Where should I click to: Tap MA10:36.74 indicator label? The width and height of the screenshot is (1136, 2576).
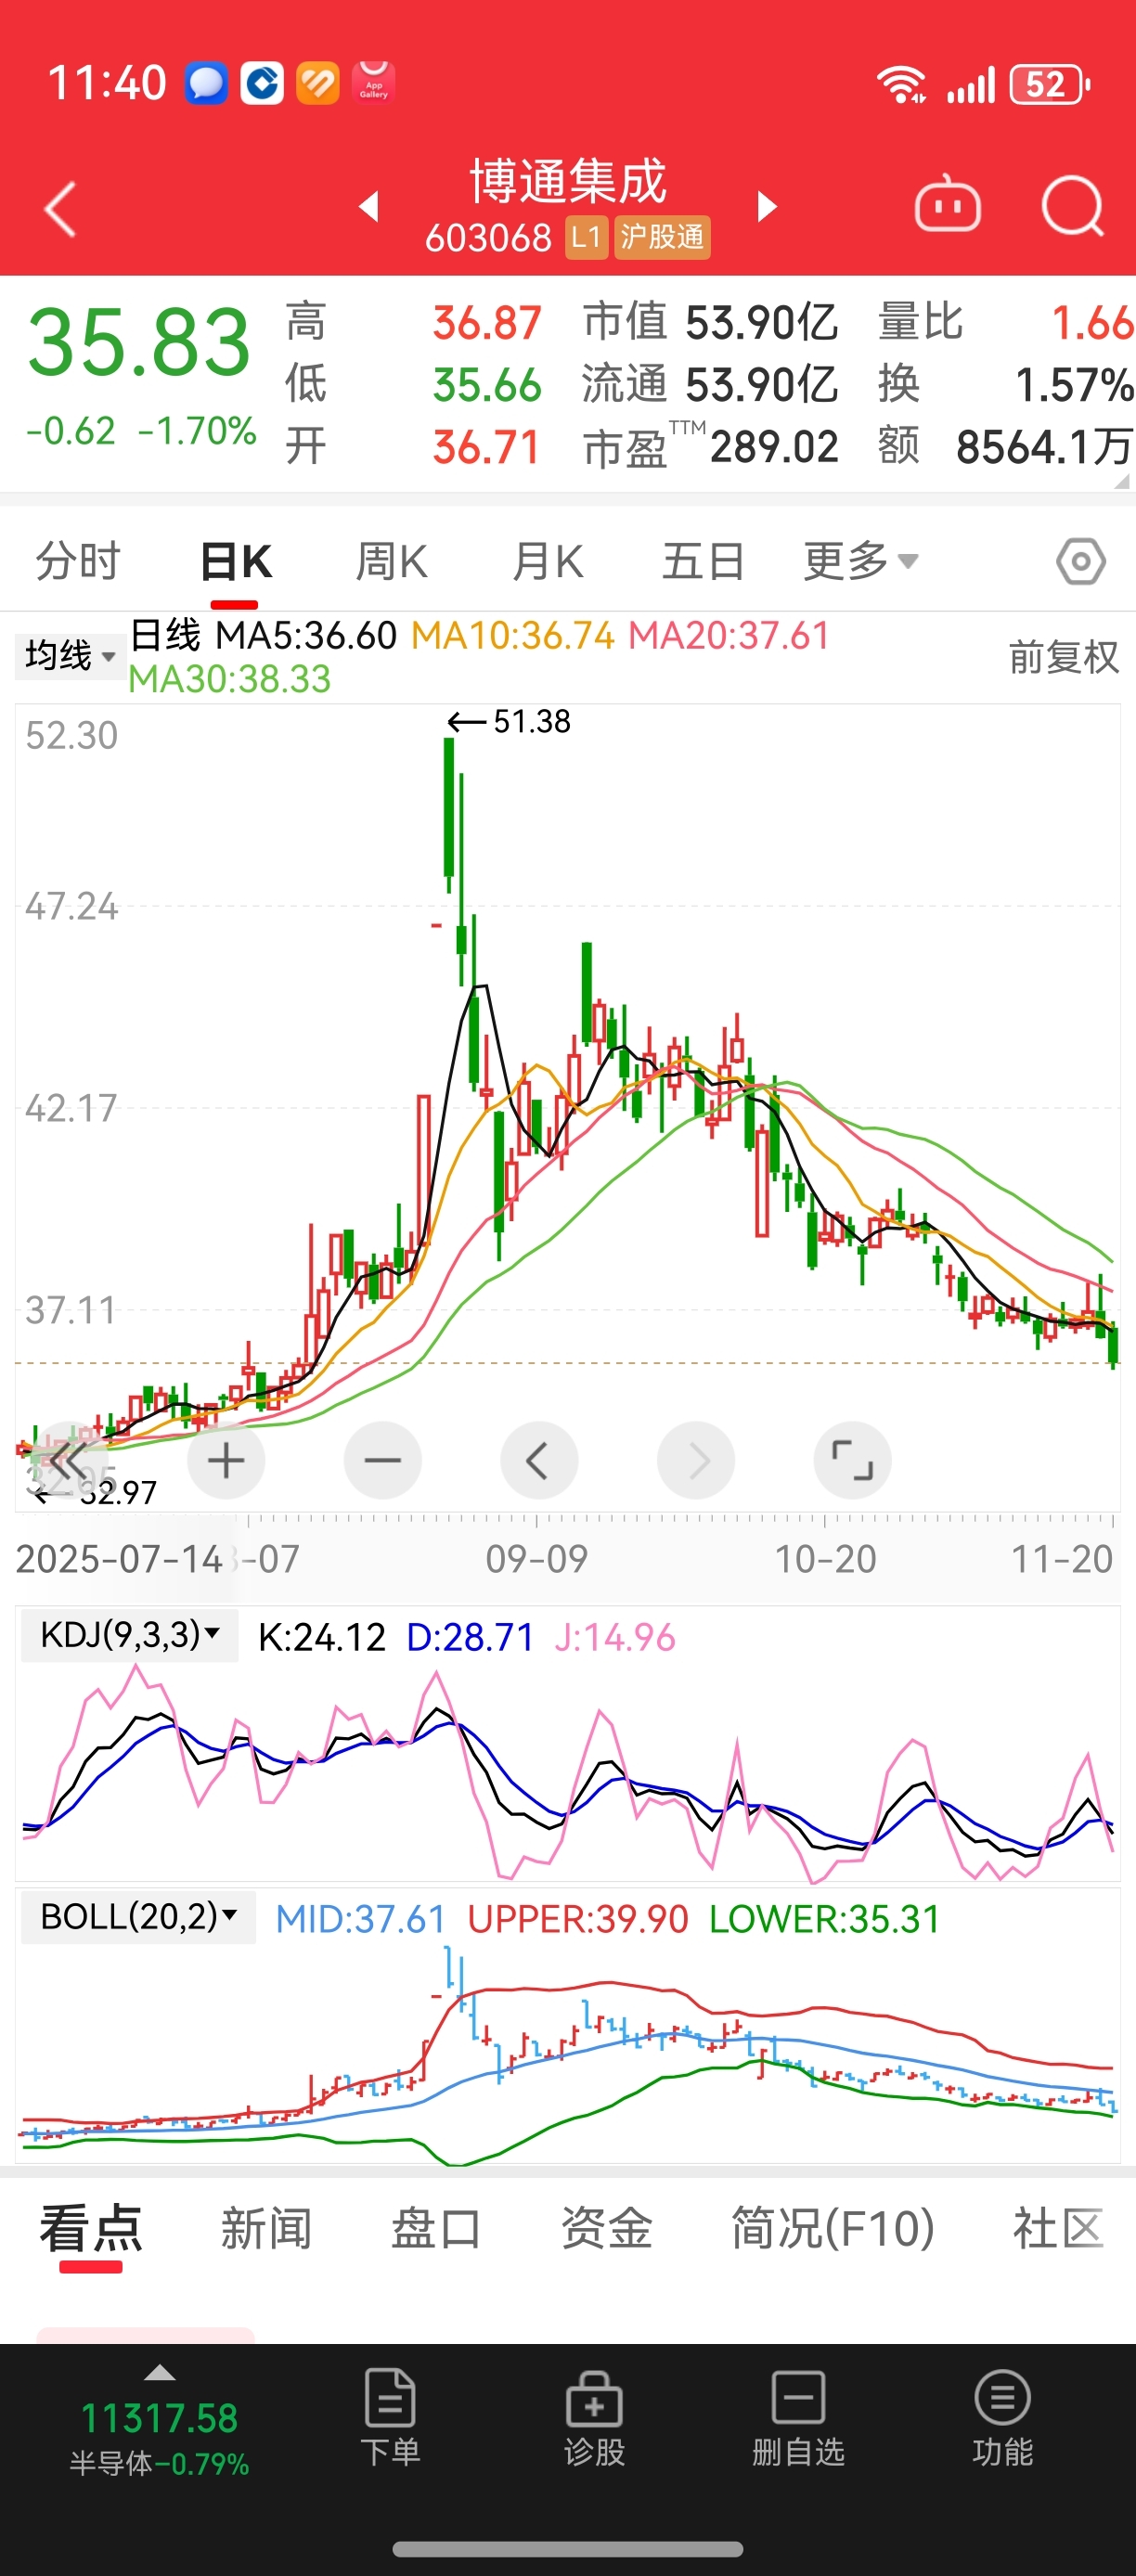[x=512, y=635]
